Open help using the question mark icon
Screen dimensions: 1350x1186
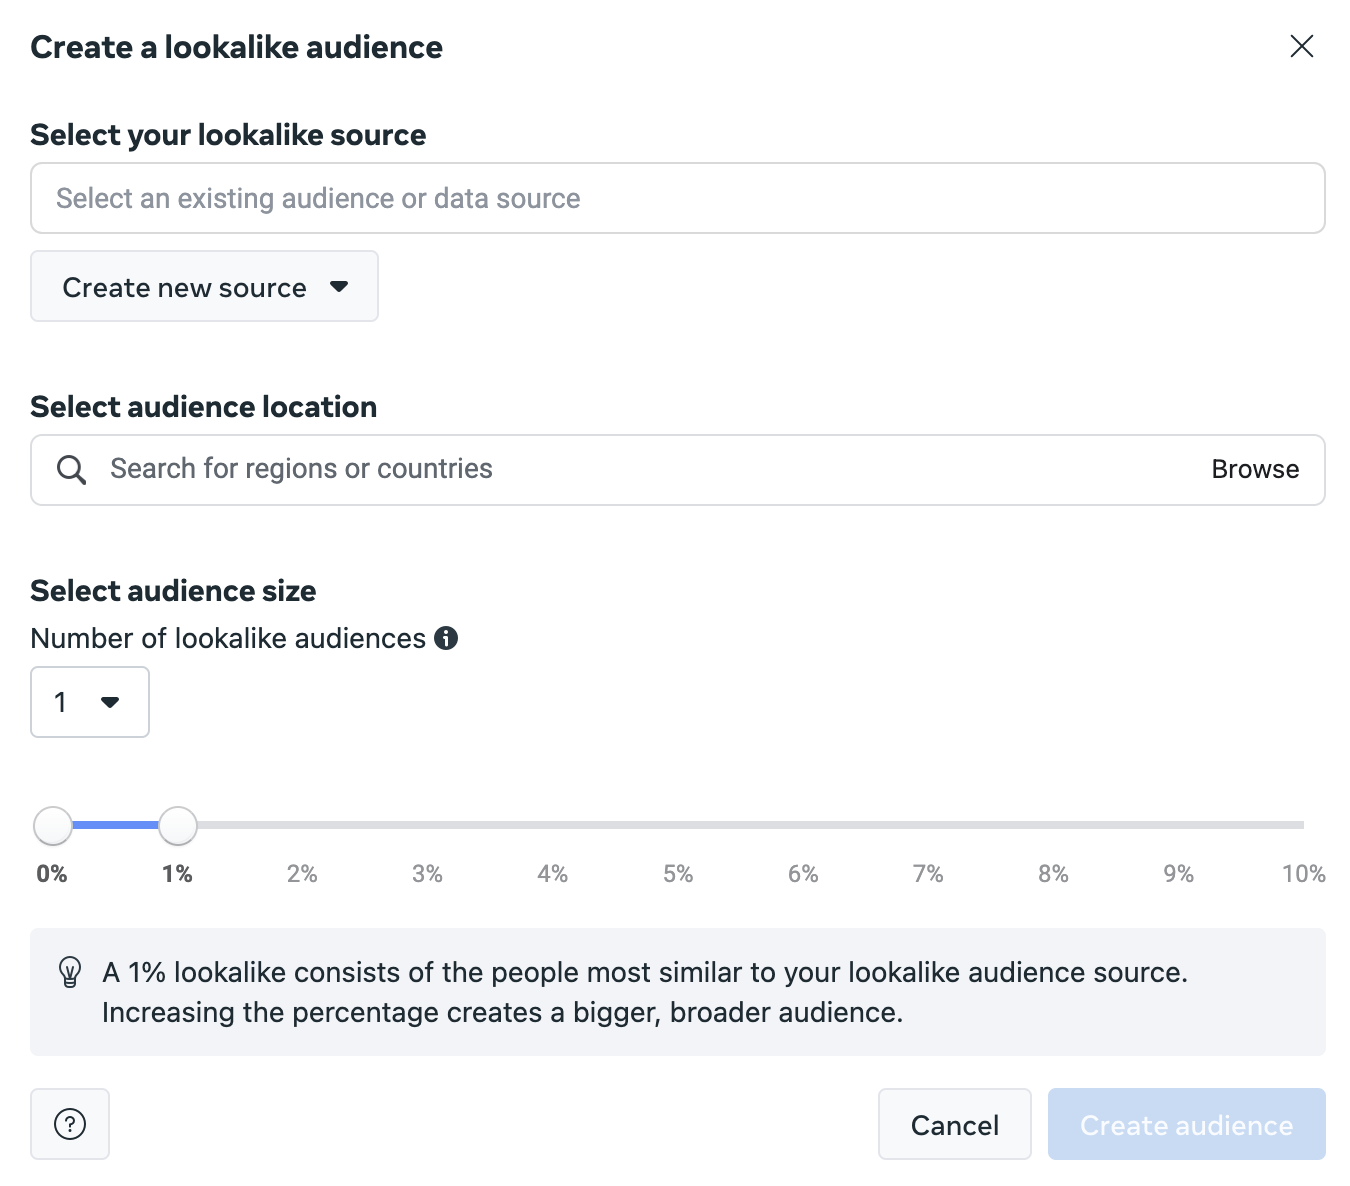pos(69,1124)
